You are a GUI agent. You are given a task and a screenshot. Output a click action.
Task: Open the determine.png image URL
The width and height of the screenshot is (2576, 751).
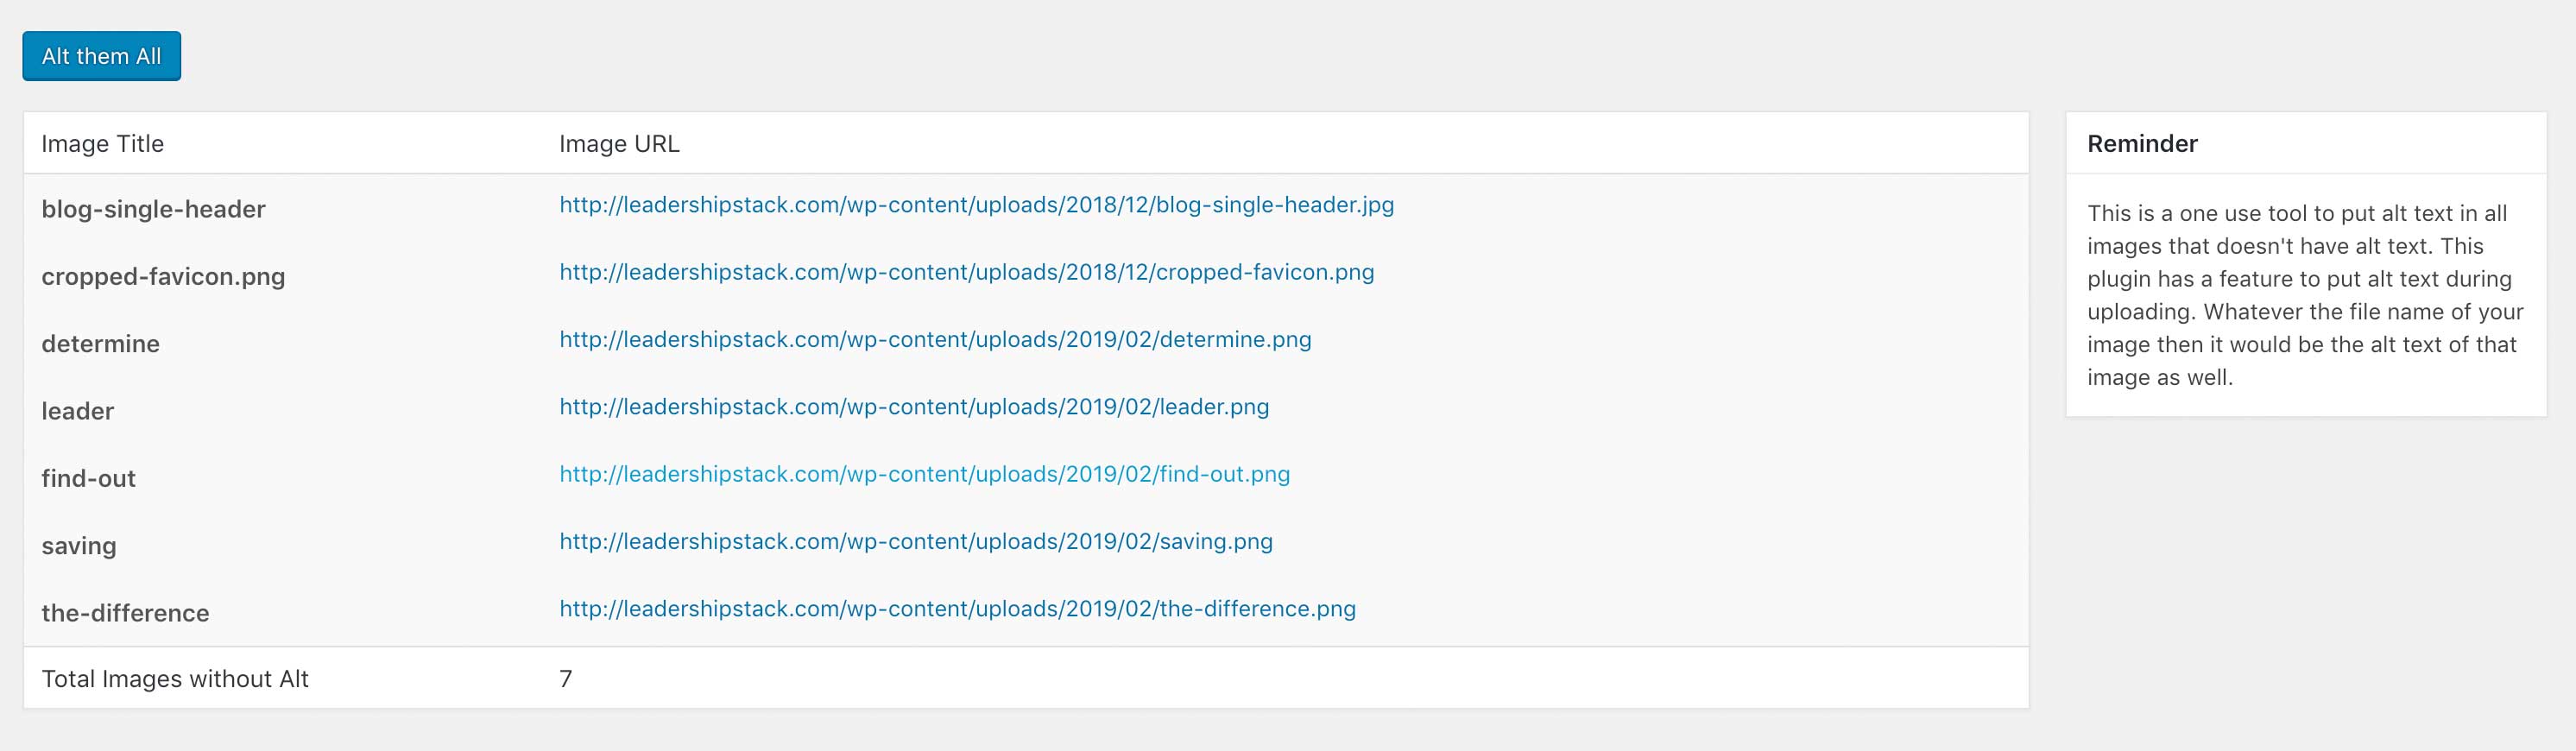click(935, 340)
